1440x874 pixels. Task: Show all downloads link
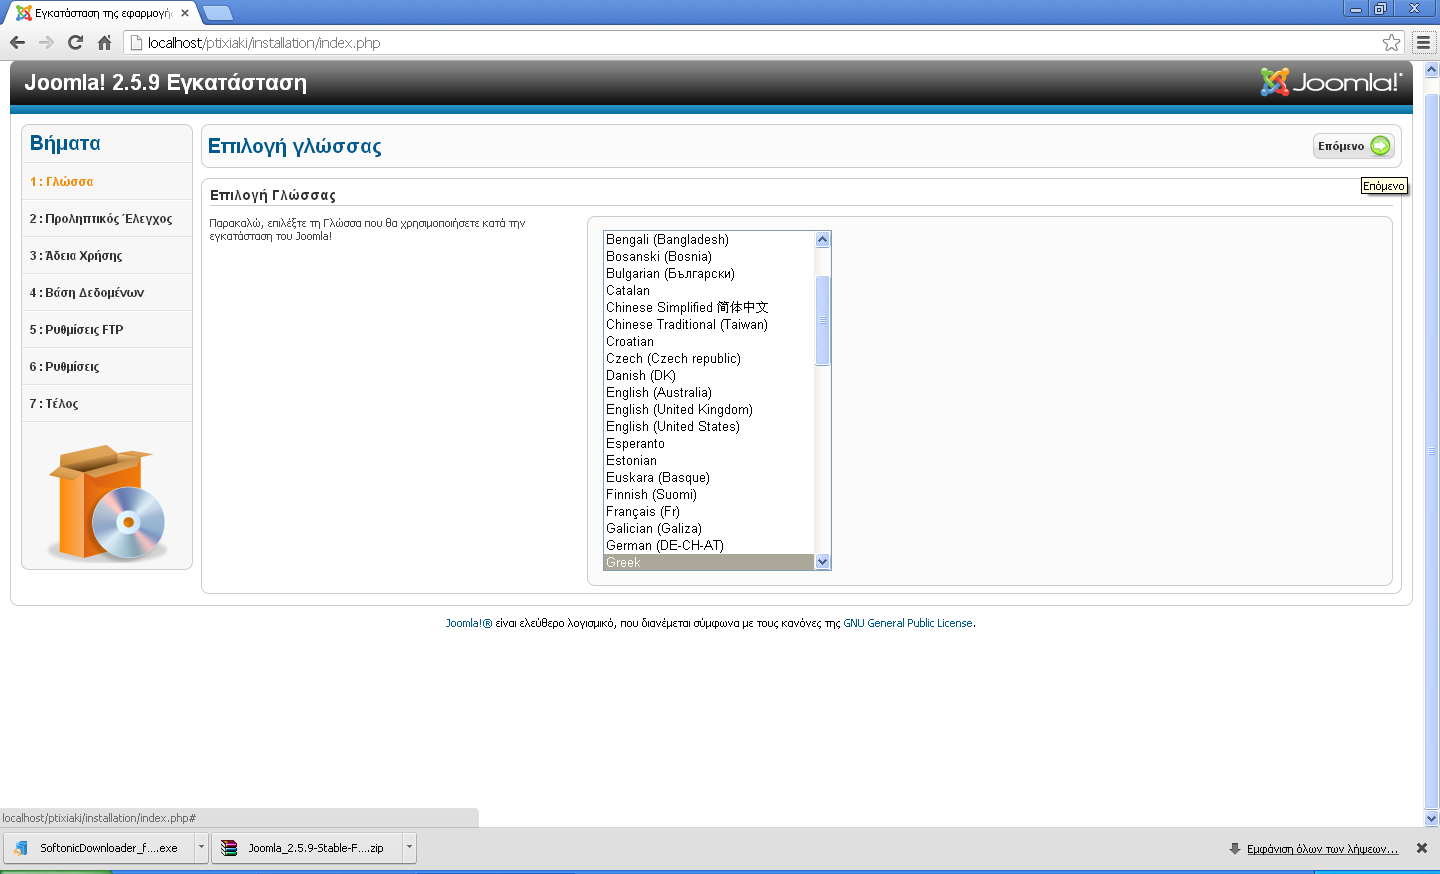click(1322, 849)
